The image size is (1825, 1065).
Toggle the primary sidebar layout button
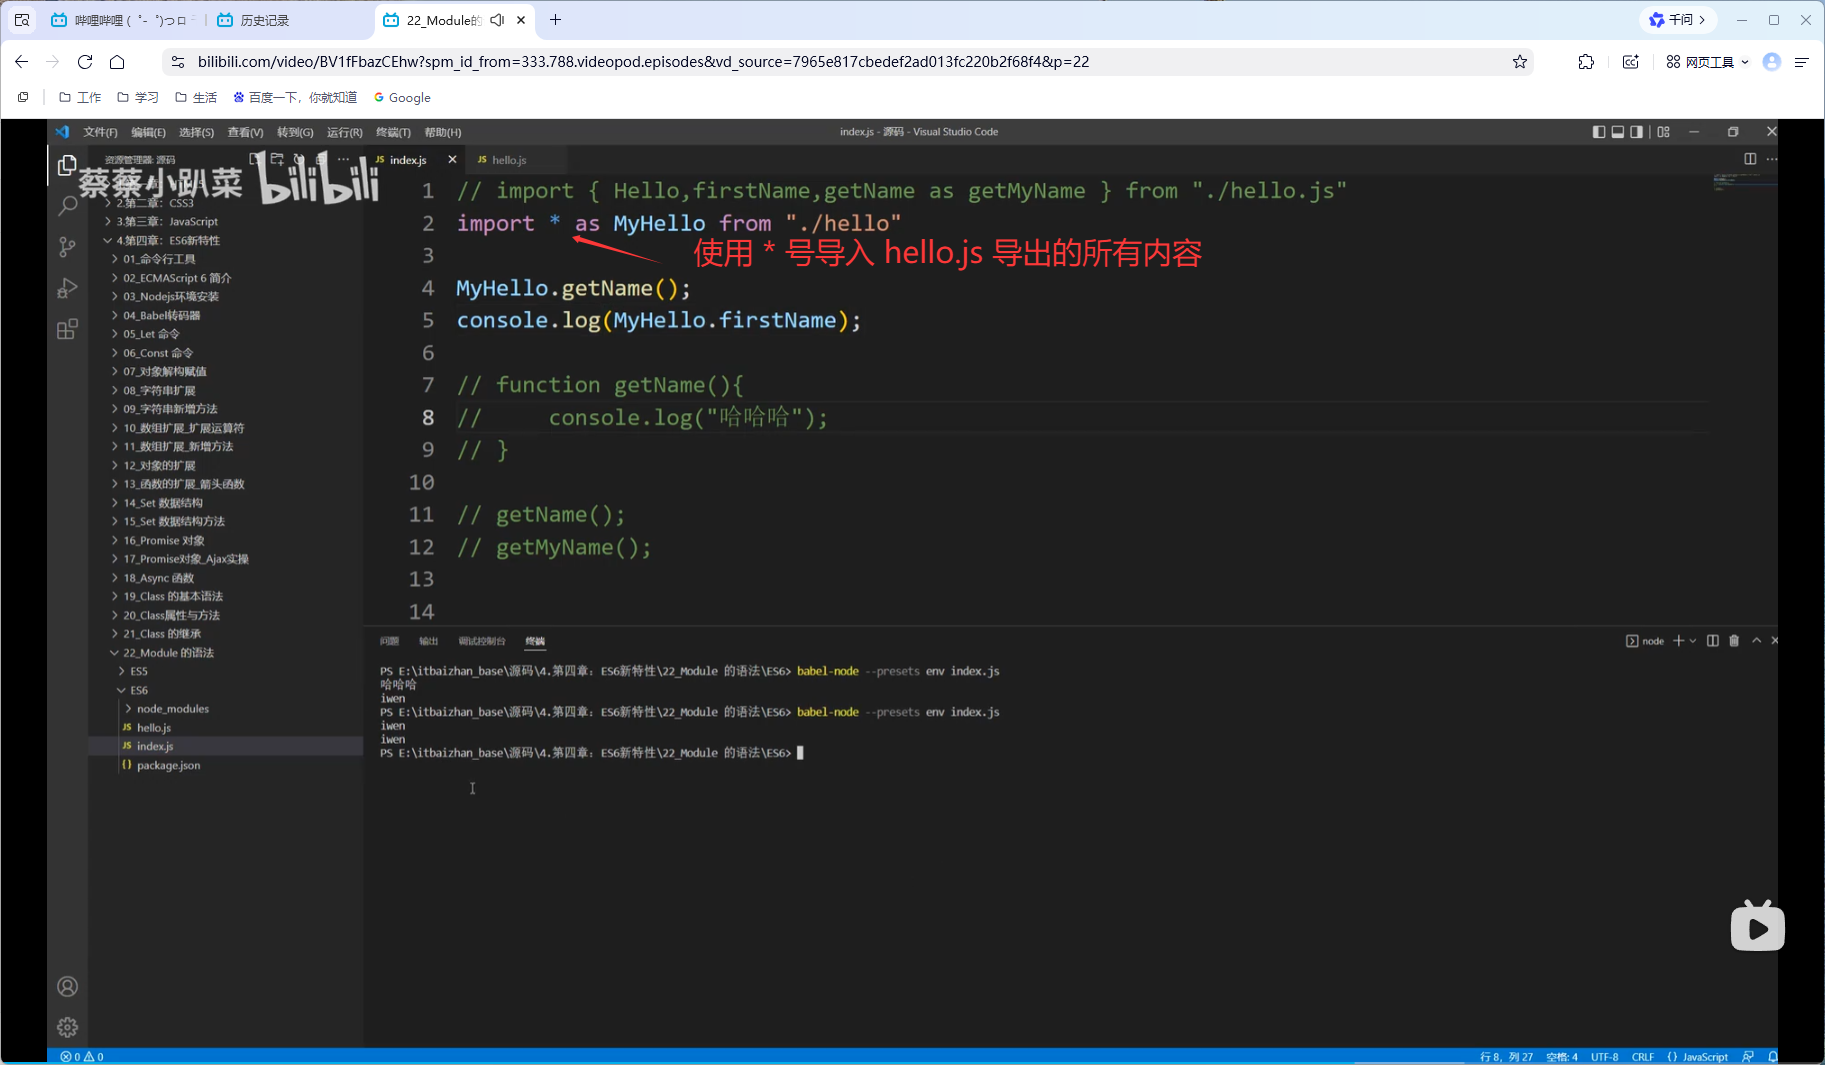[1599, 132]
